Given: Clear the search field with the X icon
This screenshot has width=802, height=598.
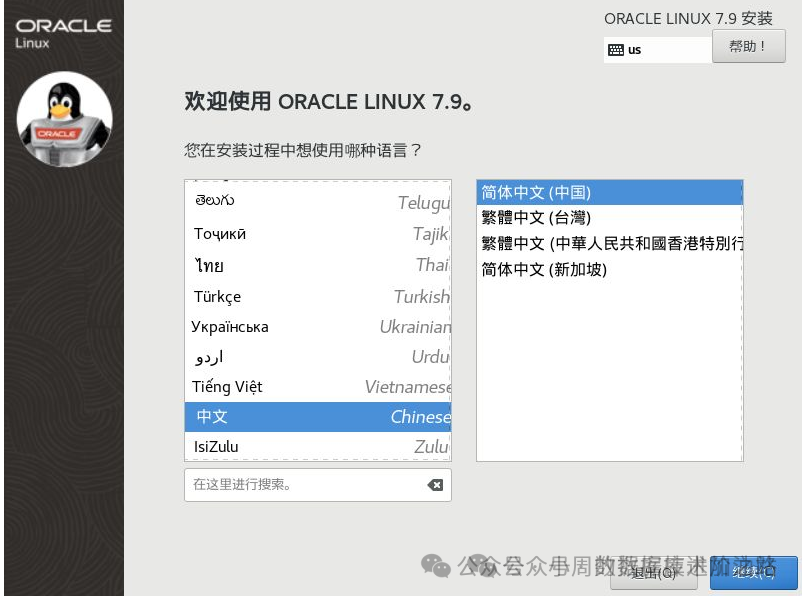Looking at the screenshot, I should (435, 485).
